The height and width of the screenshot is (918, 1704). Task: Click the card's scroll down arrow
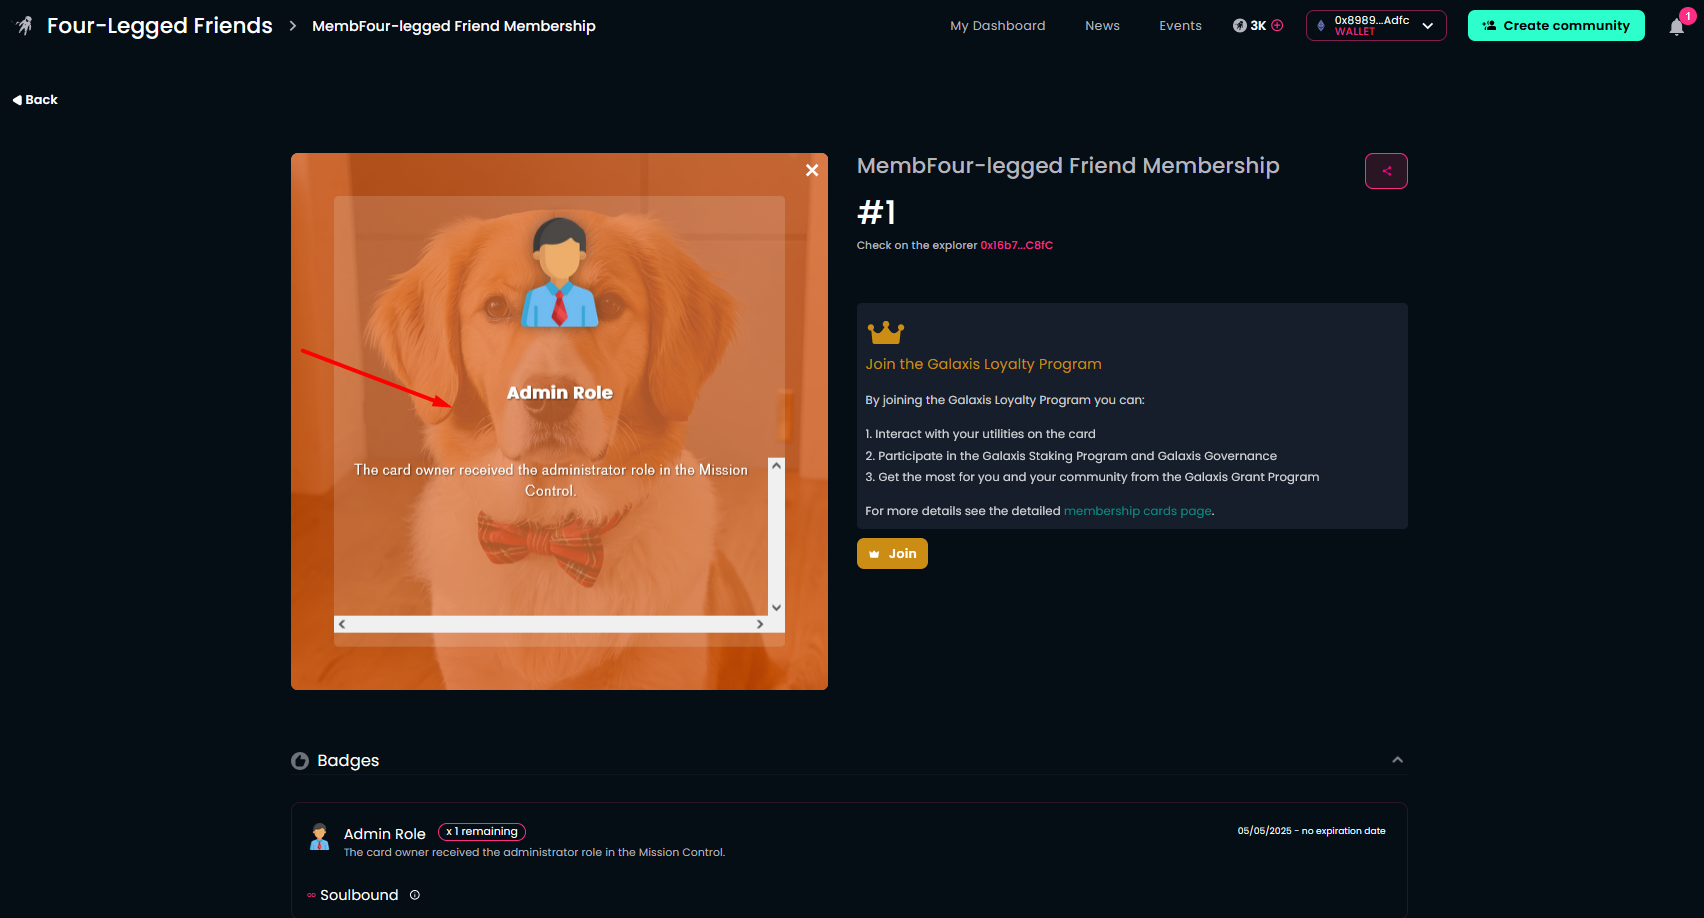[x=776, y=607]
